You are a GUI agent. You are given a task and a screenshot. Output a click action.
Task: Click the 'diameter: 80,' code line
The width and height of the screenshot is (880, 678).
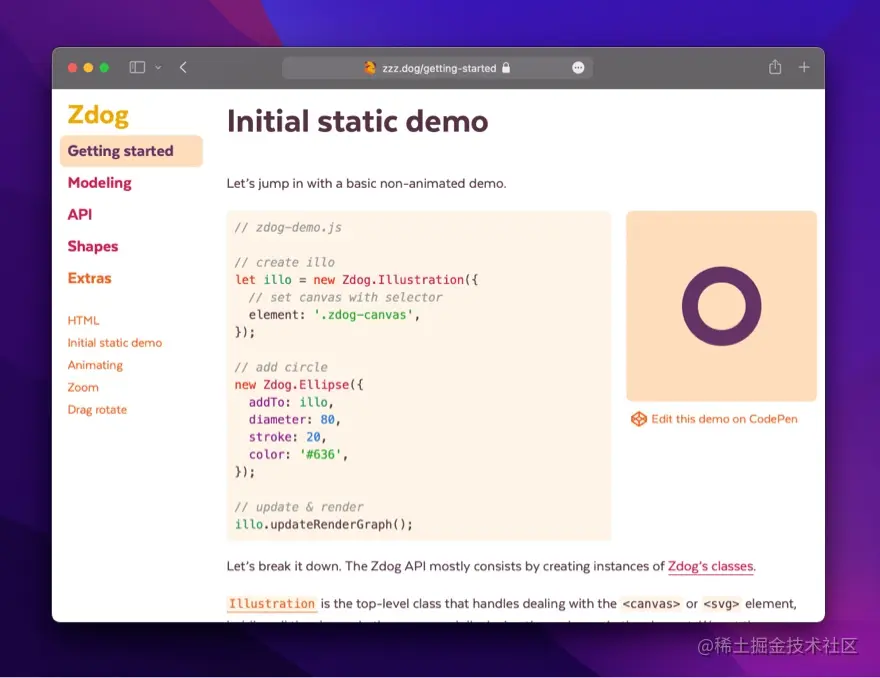click(295, 419)
